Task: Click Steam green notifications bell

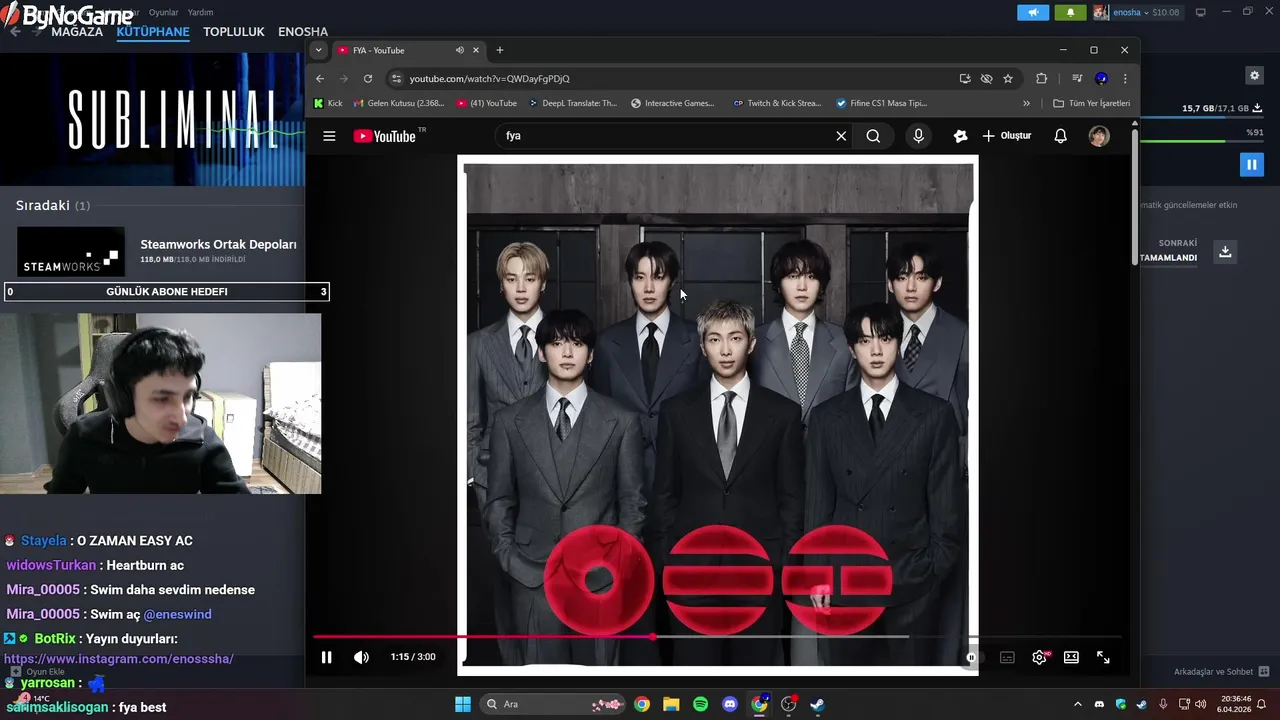Action: (1070, 12)
